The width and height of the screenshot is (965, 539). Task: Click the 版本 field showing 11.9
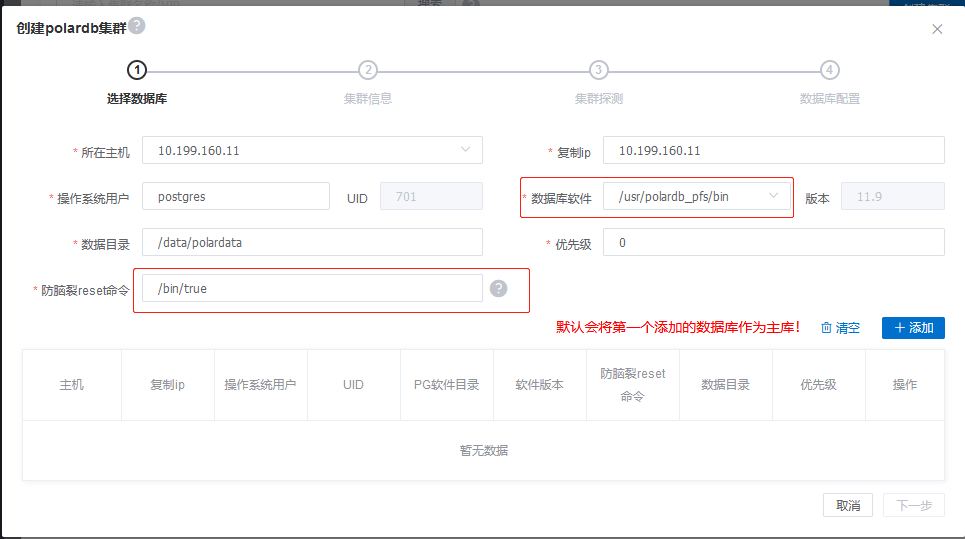[x=892, y=196]
